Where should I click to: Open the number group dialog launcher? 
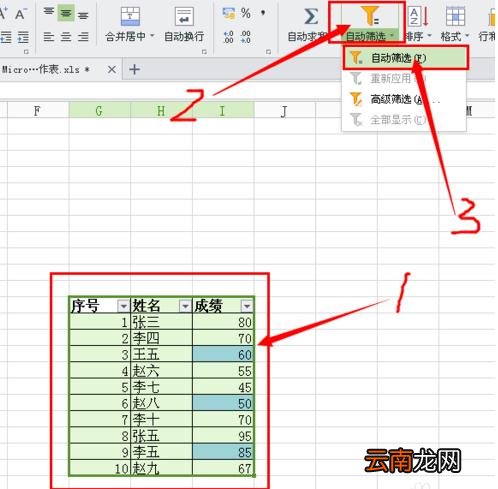[268, 52]
